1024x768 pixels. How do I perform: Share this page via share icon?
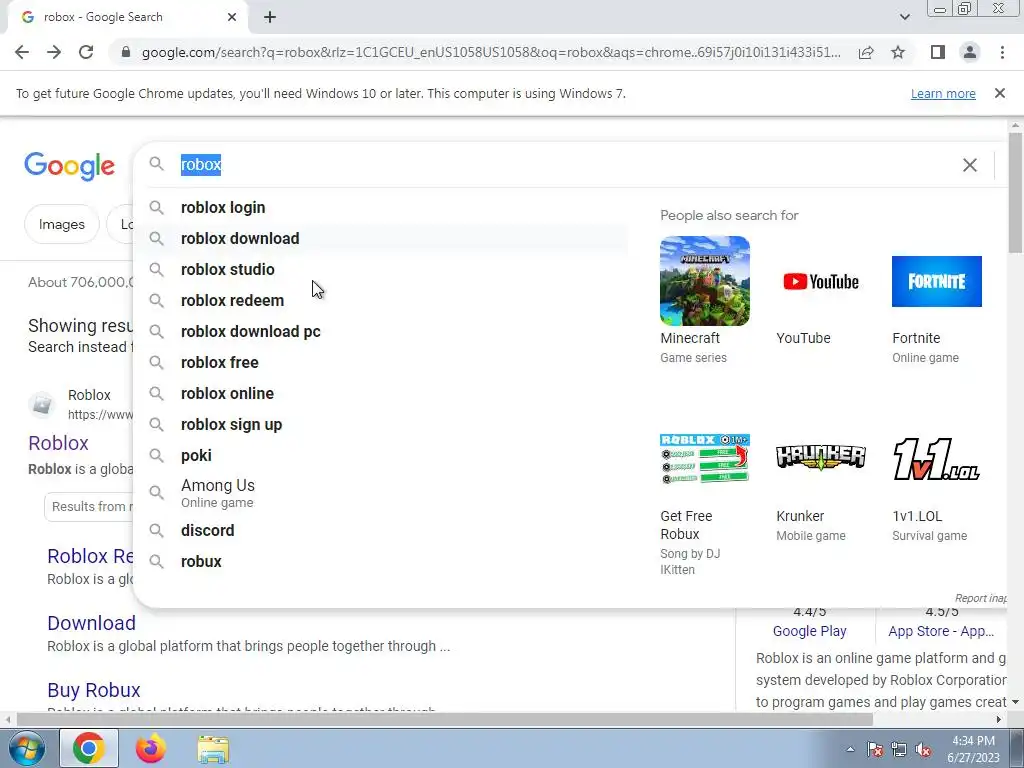coord(866,52)
